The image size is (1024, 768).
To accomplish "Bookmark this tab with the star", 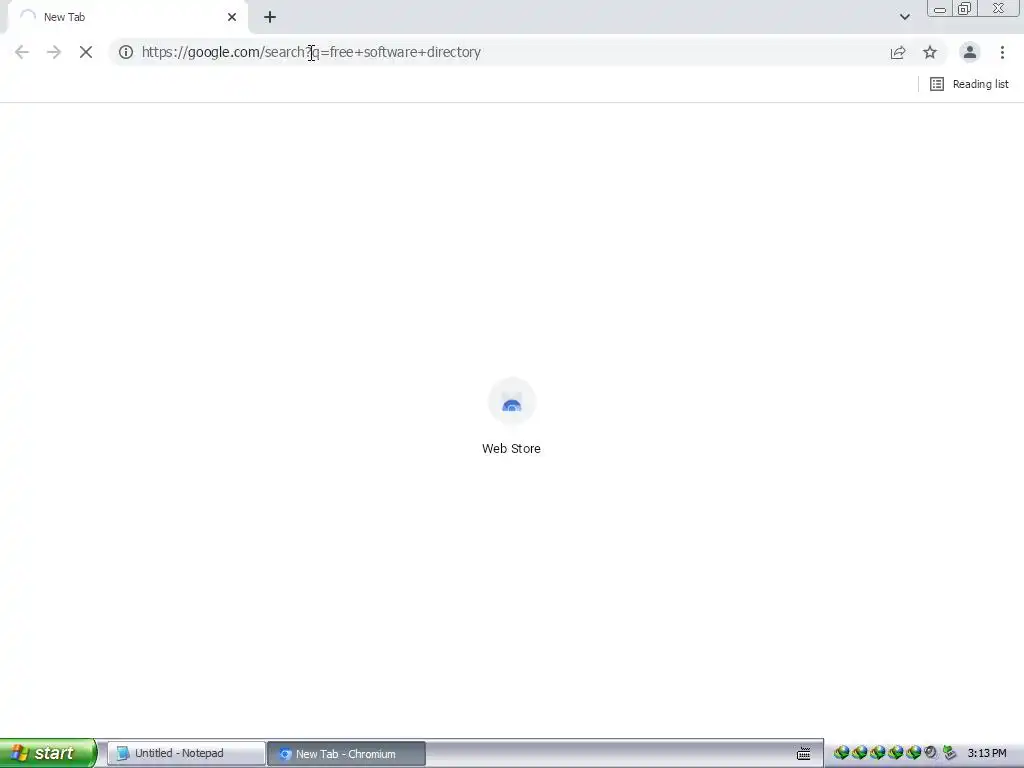I will click(x=930, y=52).
